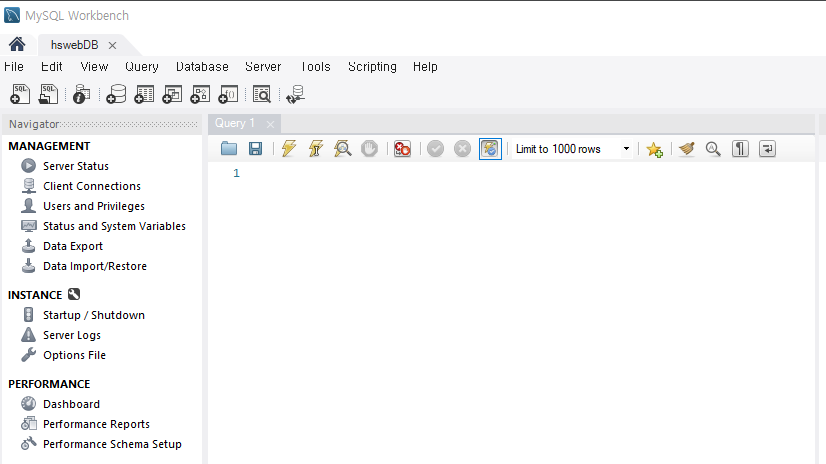Open Server Logs
The image size is (826, 464).
coord(72,335)
